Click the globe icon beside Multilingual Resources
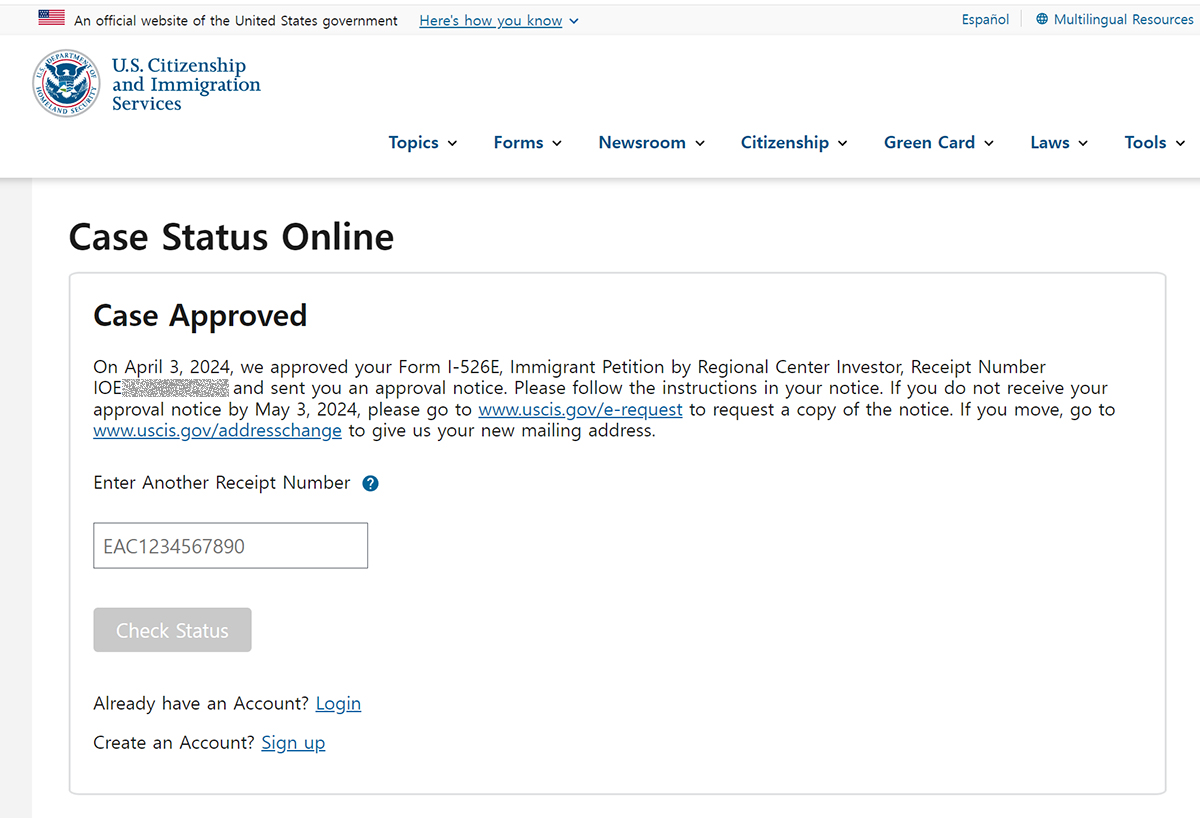1200x818 pixels. click(x=1042, y=19)
